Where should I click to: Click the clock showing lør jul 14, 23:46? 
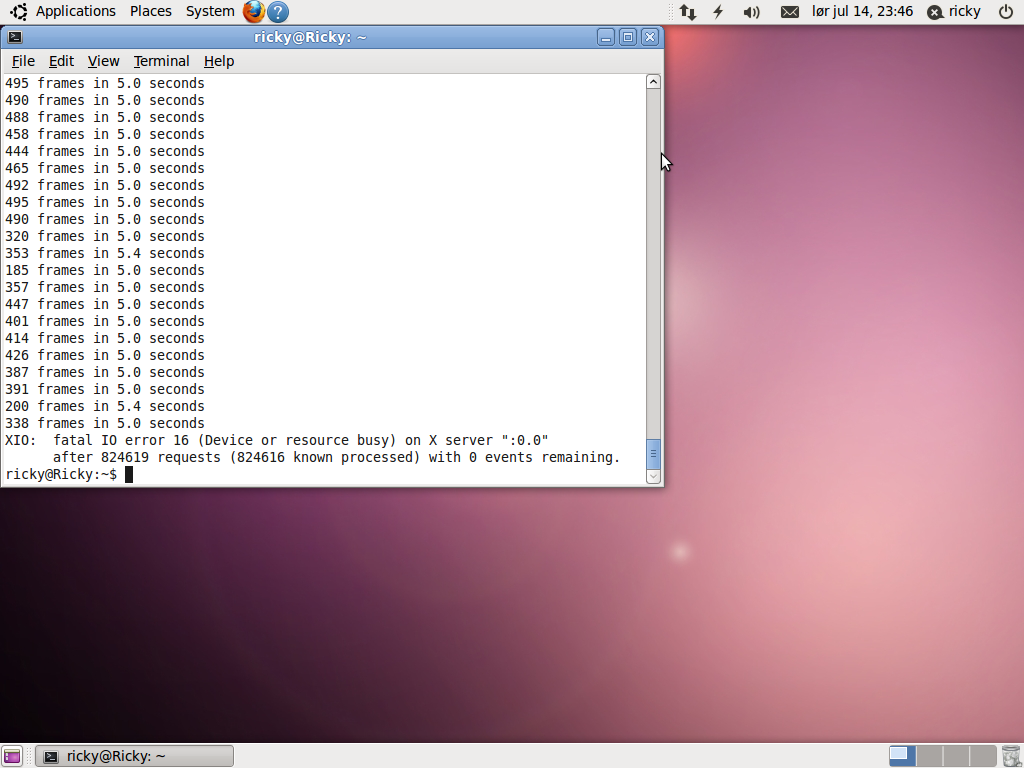click(x=862, y=12)
